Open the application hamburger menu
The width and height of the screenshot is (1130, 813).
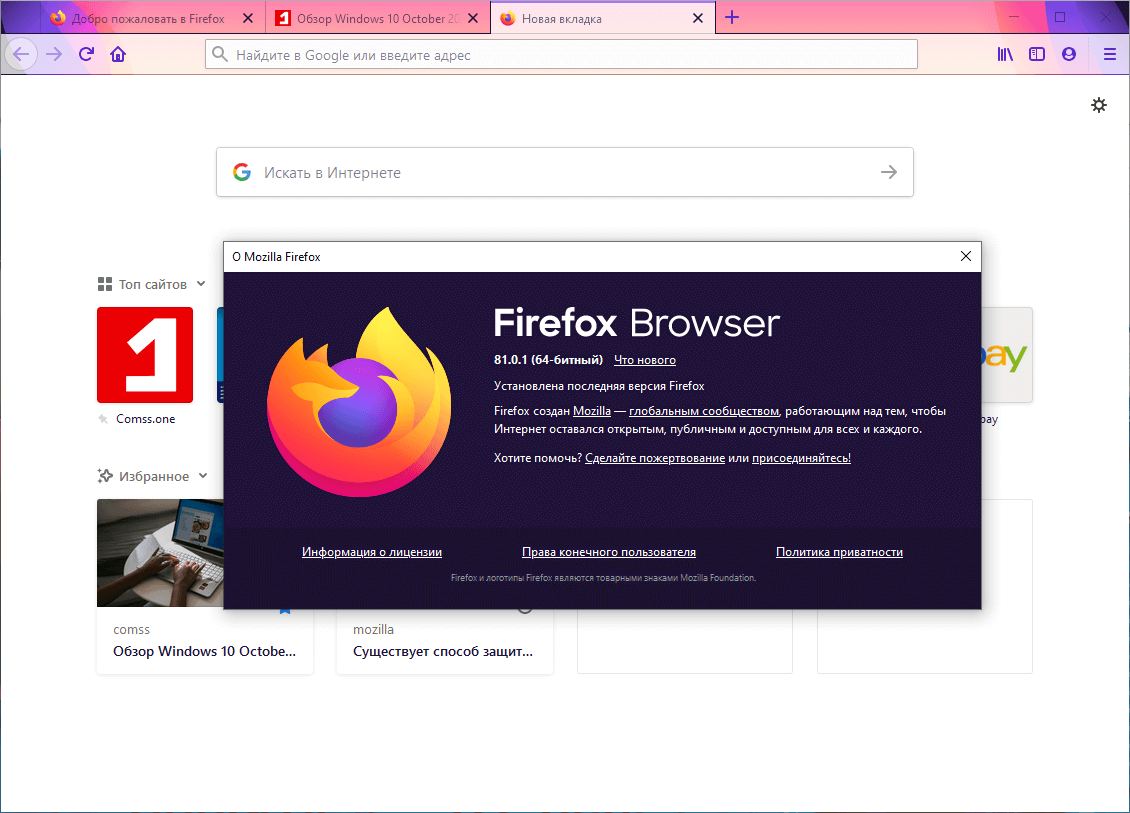(1109, 54)
